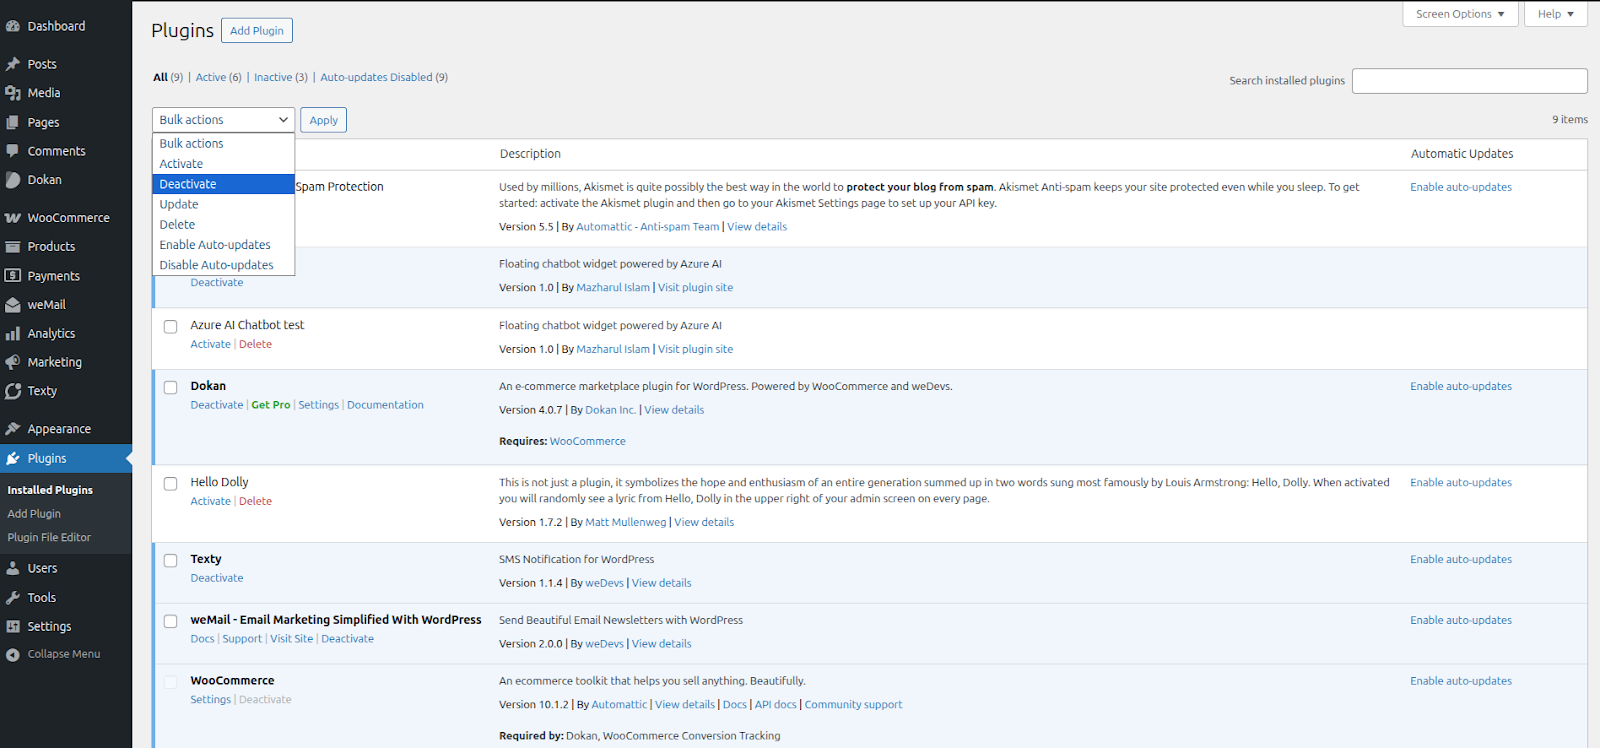Click Dokan Get Pro link
1600x748 pixels.
pos(271,405)
